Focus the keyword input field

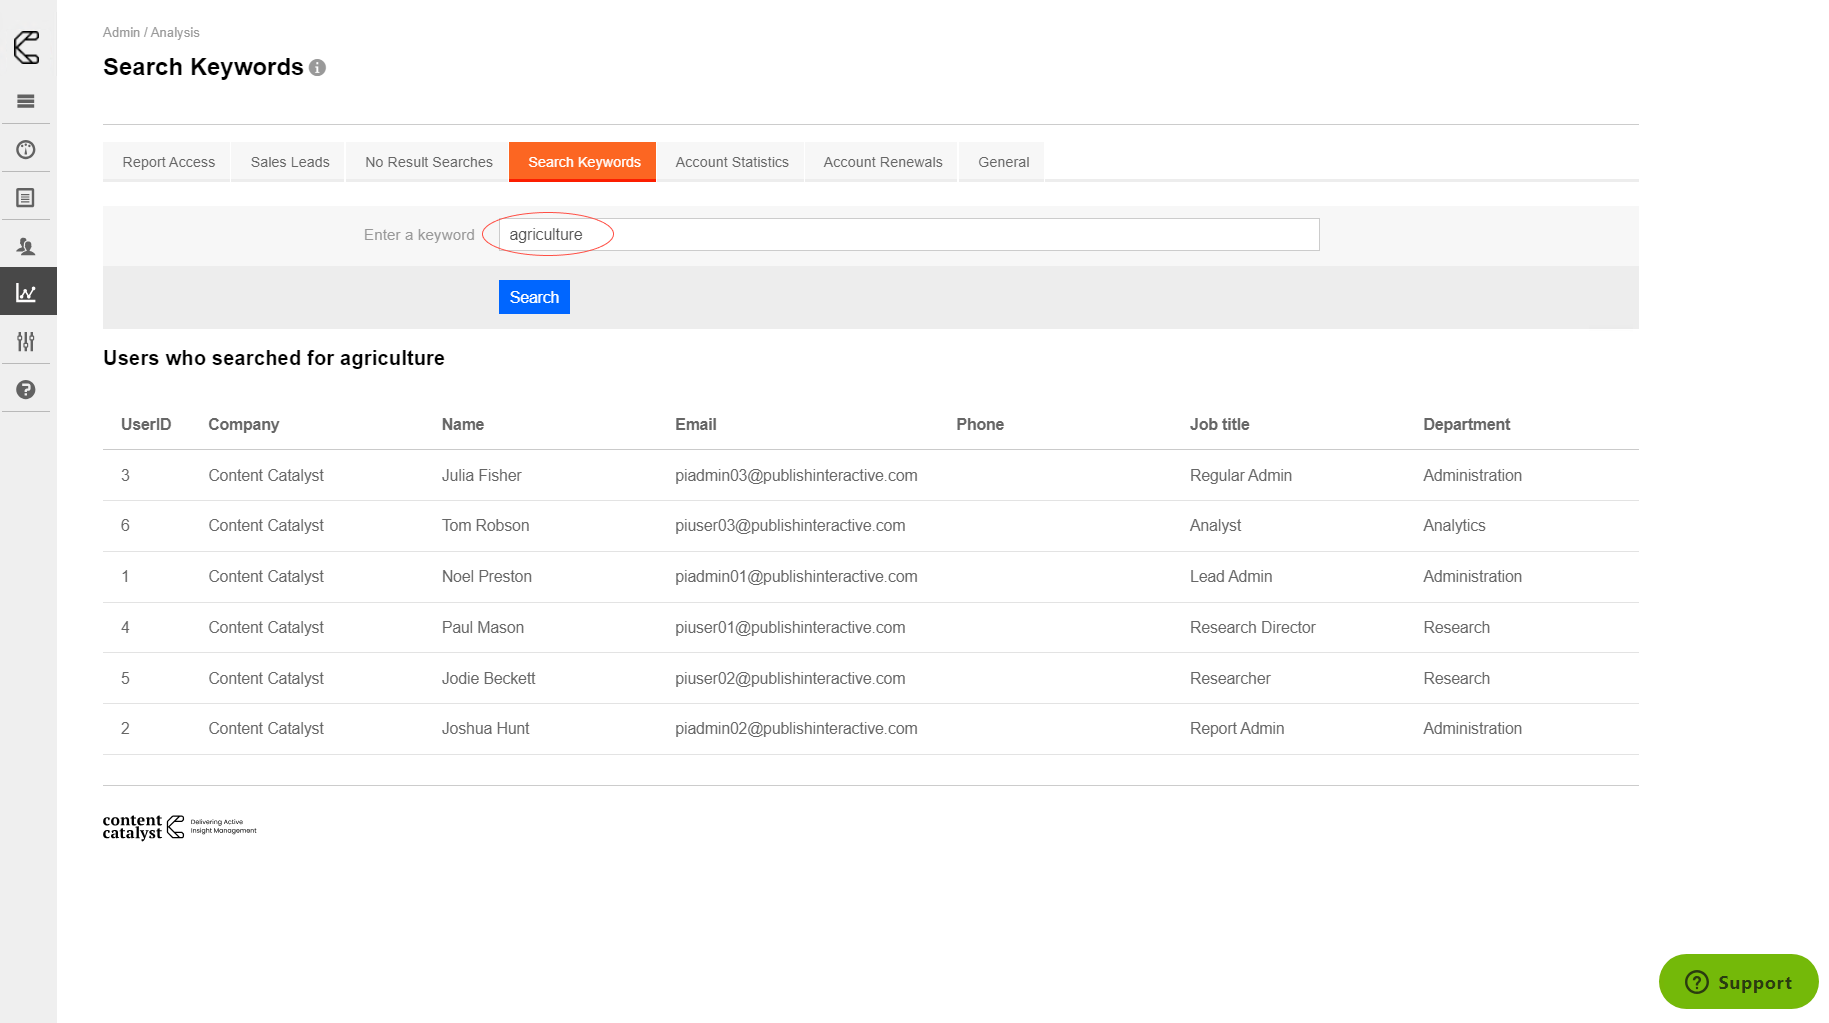(908, 235)
